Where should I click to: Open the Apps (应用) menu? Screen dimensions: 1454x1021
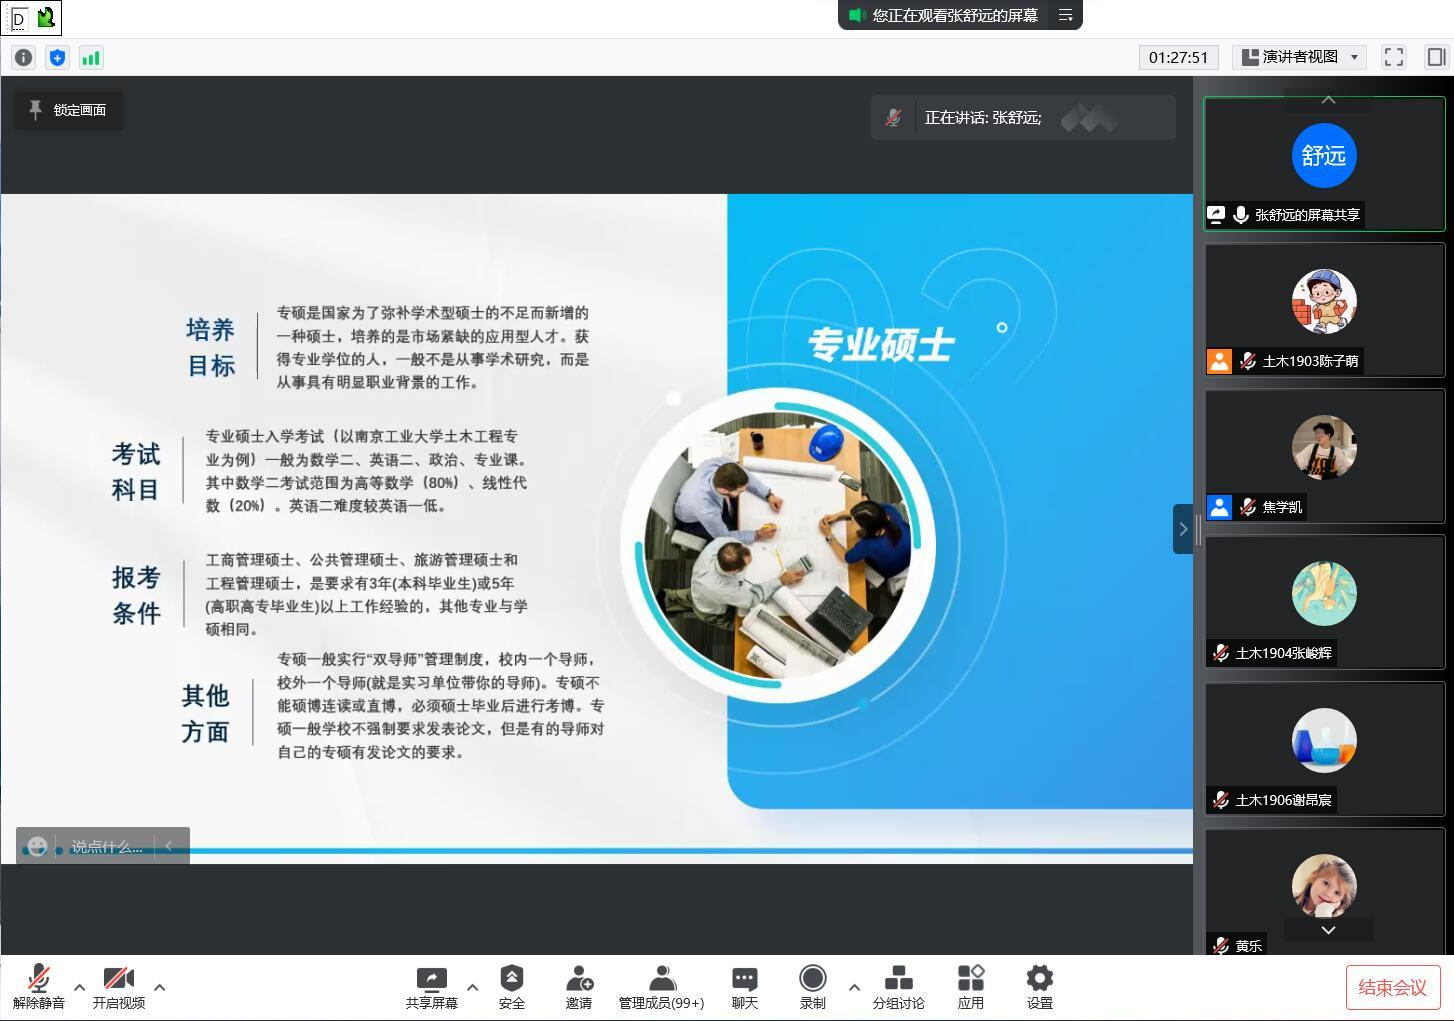coord(970,987)
